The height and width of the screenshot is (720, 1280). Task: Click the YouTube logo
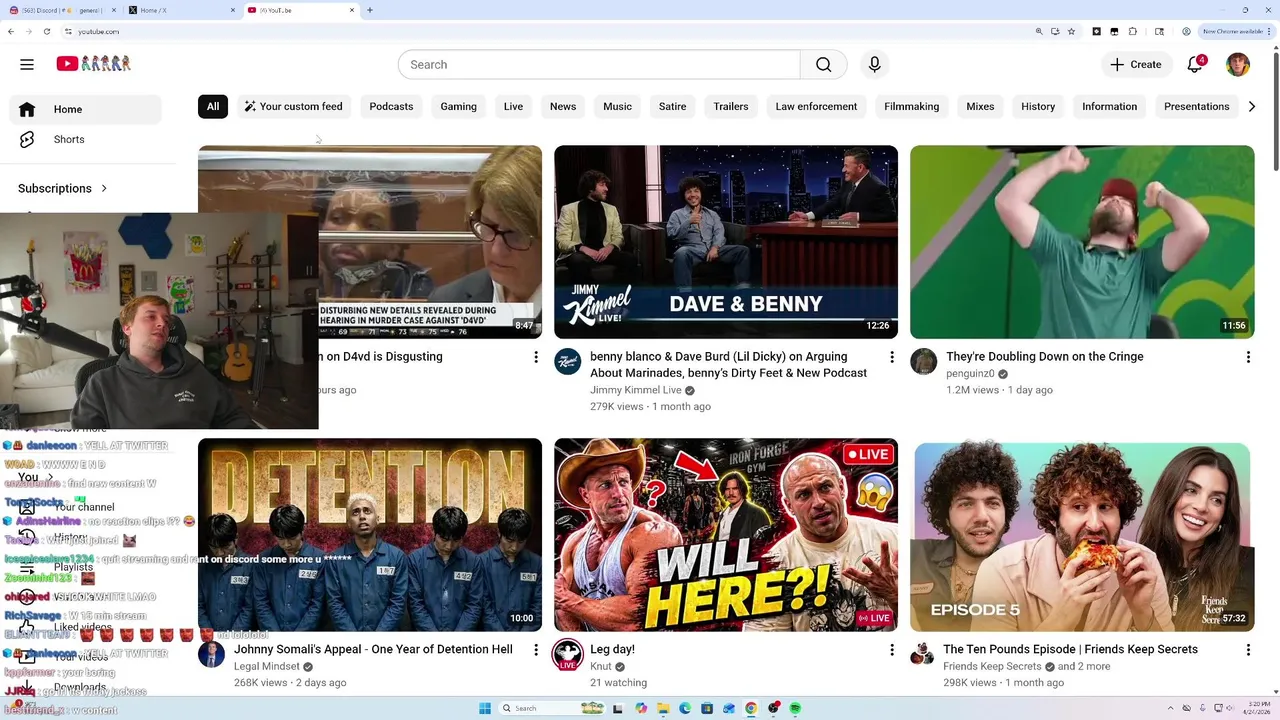[x=94, y=64]
